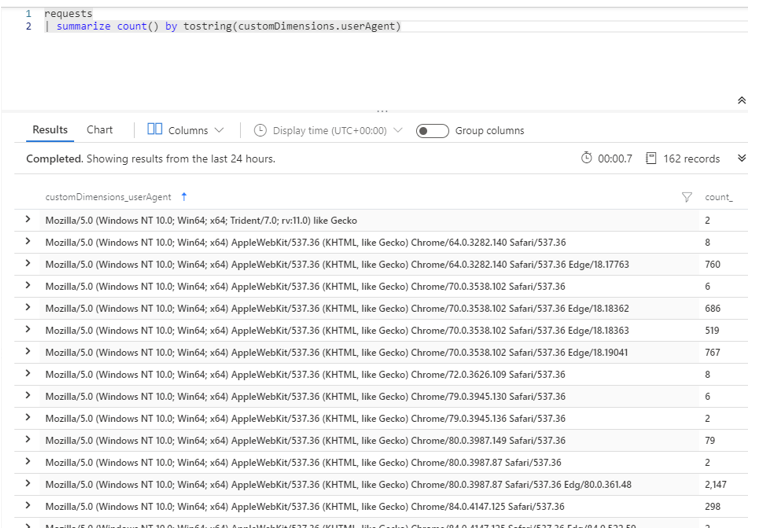The width and height of the screenshot is (767, 528).
Task: Click the customDimensions_userAgent column header
Action: [x=108, y=197]
